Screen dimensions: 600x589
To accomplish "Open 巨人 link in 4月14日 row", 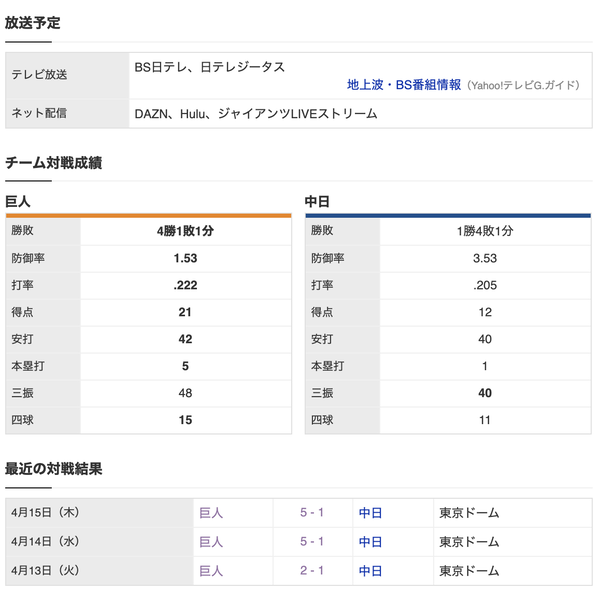I will [211, 542].
